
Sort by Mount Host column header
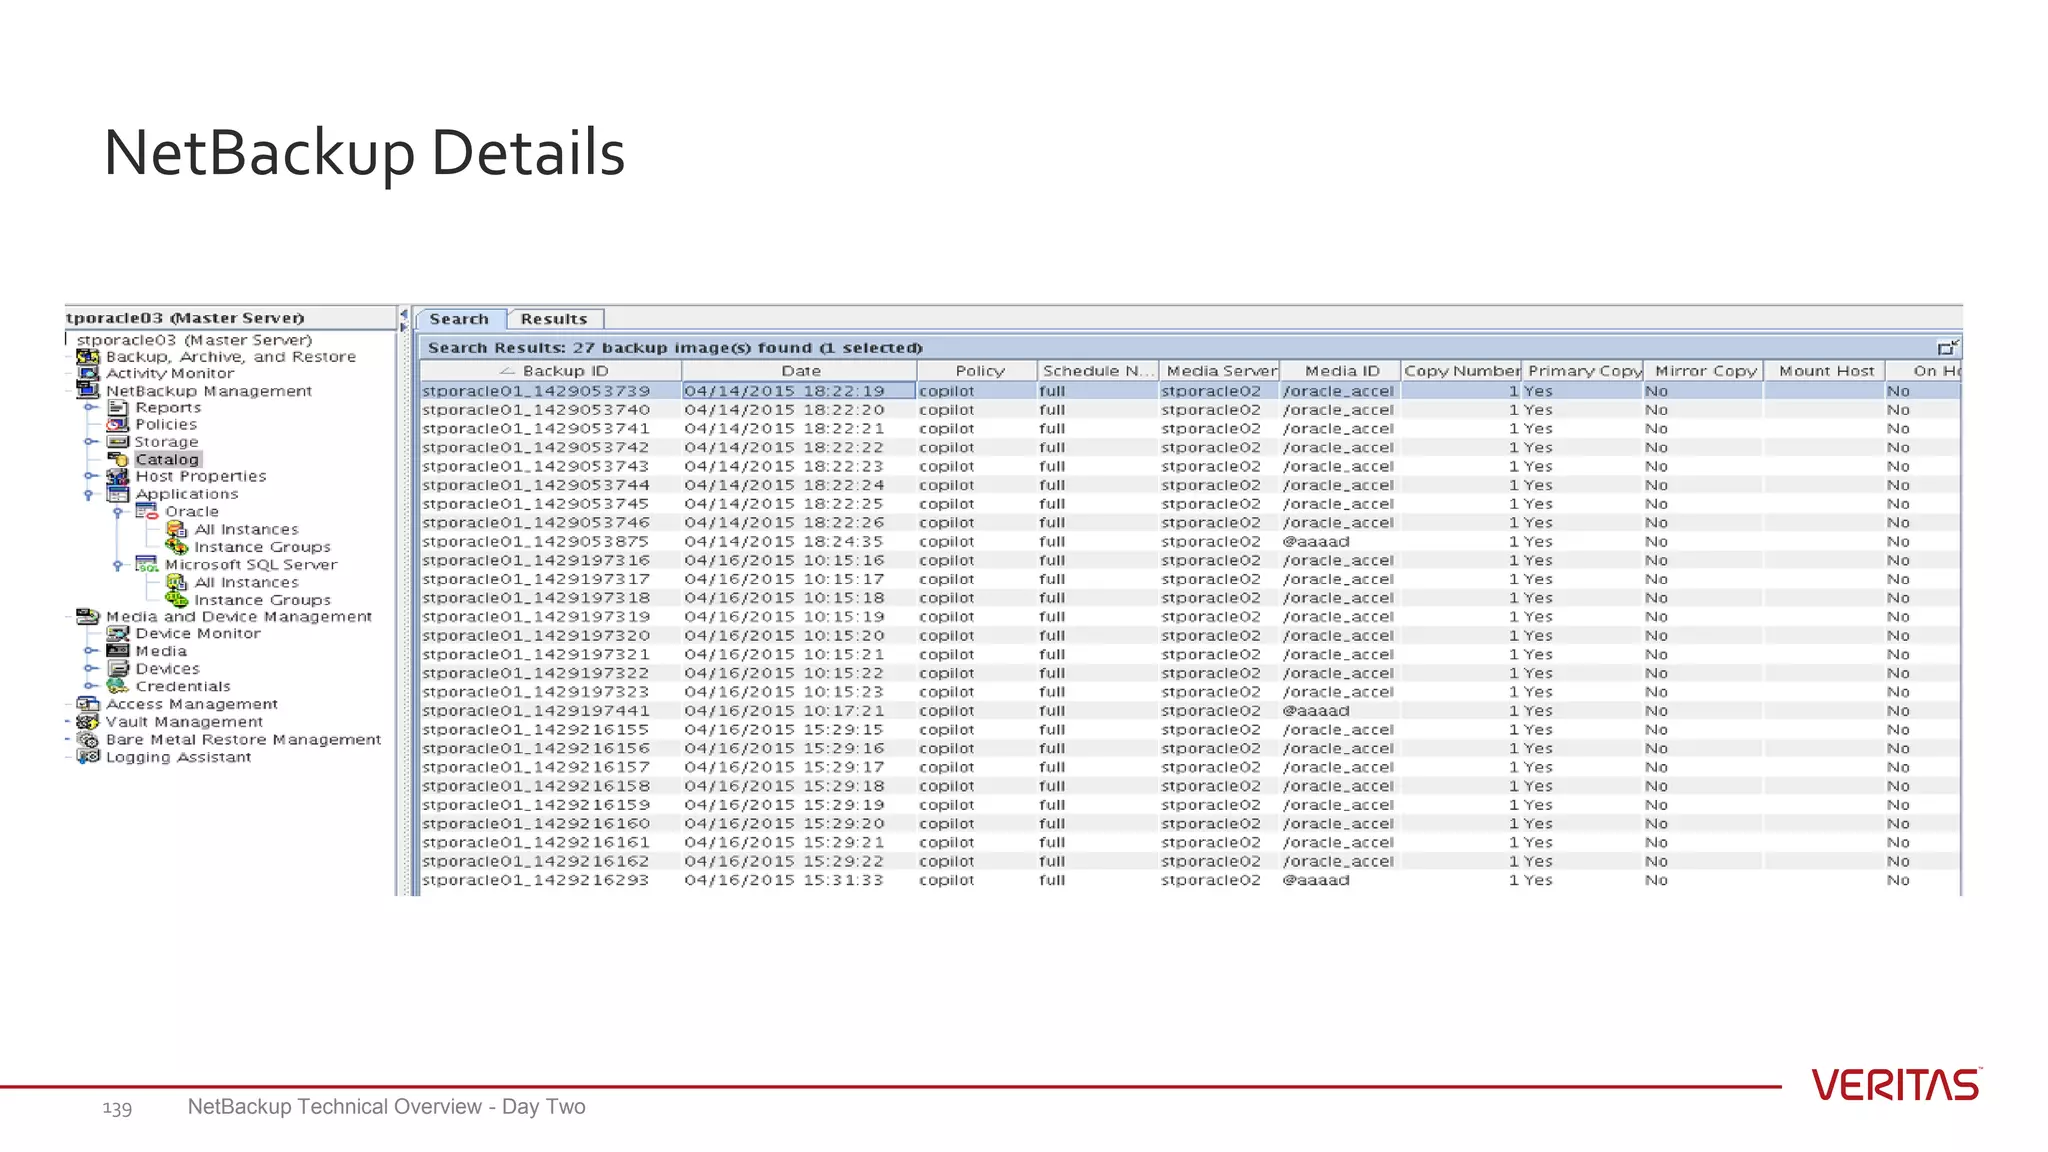[x=1825, y=371]
